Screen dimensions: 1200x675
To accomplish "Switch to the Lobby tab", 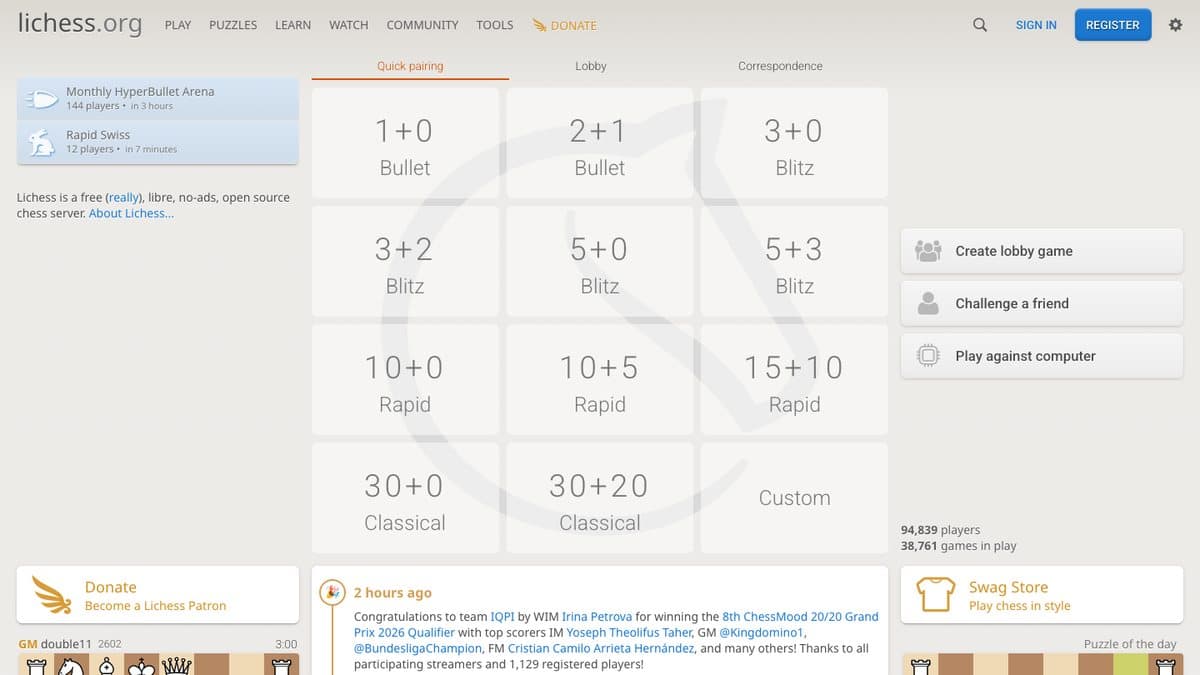I will tap(591, 66).
